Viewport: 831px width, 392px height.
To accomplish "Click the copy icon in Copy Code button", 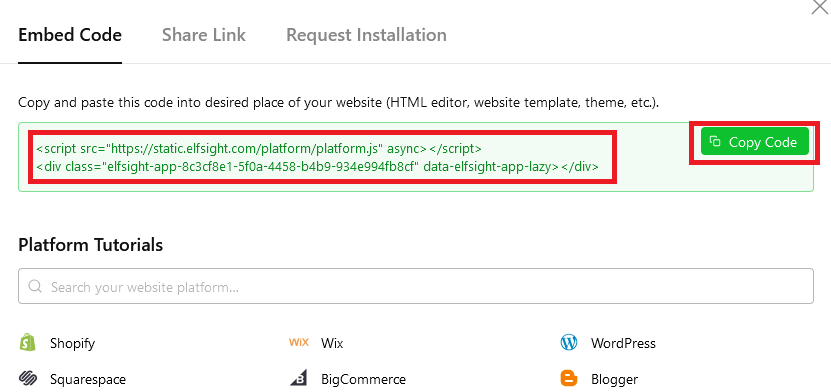I will tap(715, 141).
